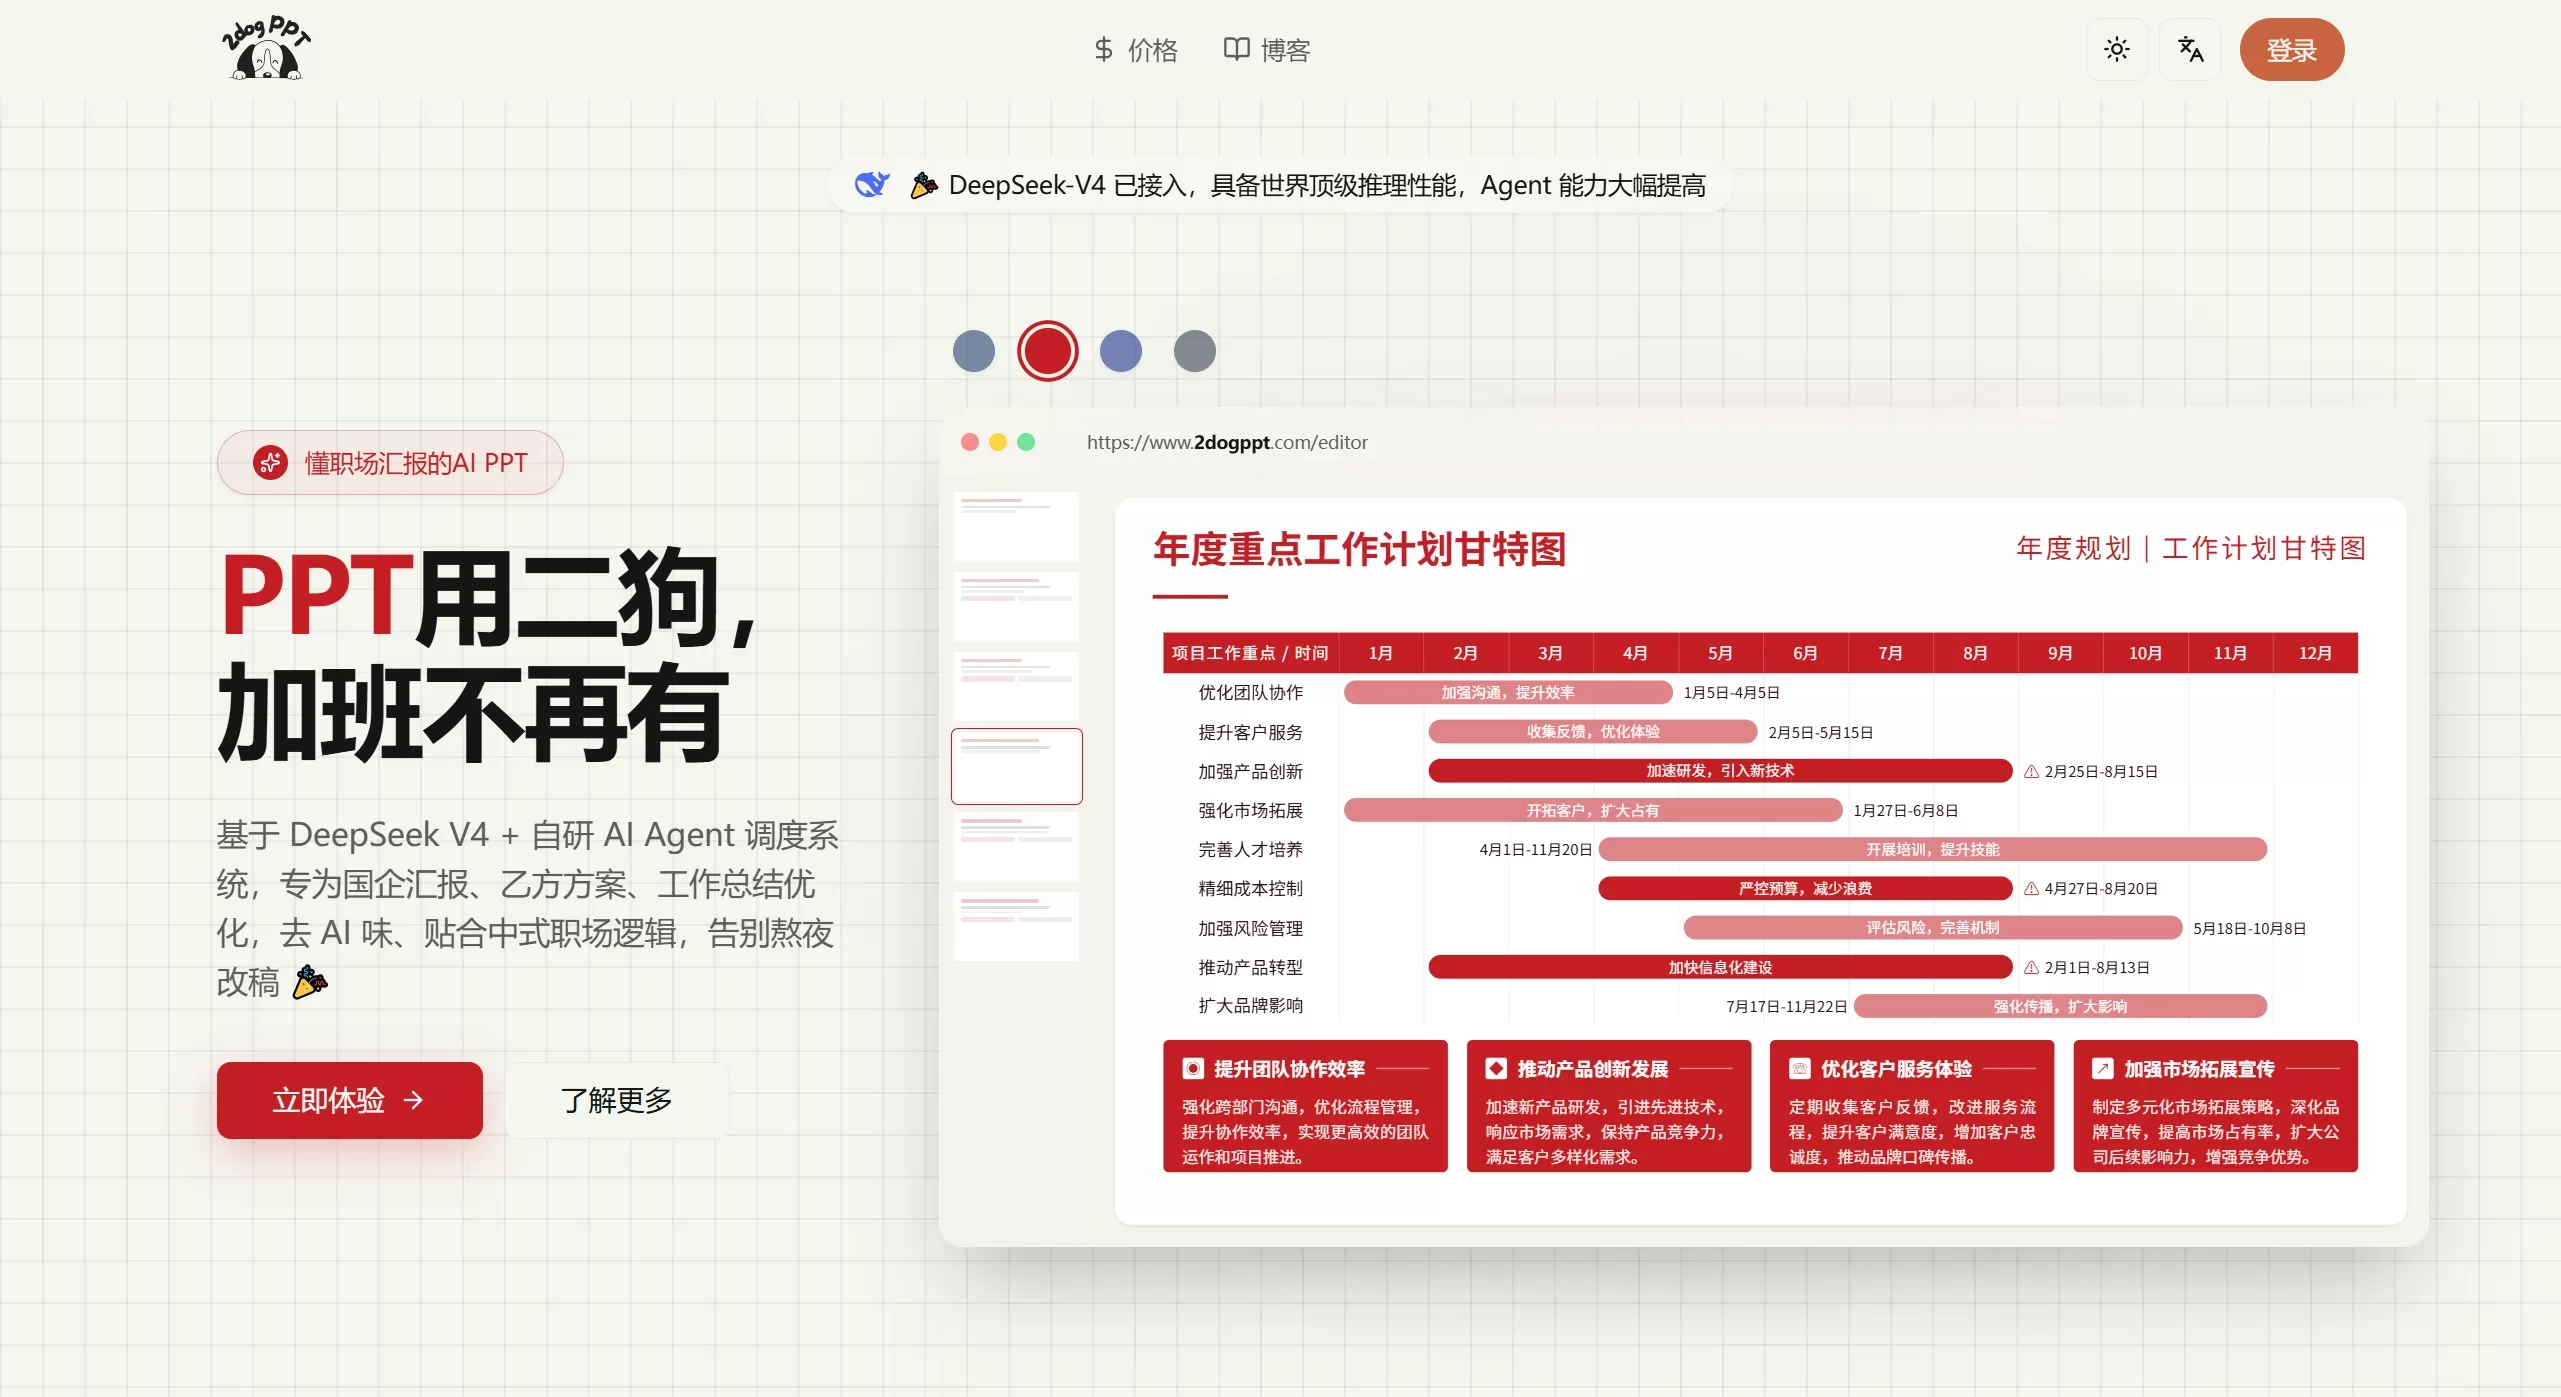Viewport: 2561px width, 1397px height.
Task: Click the 开展培训，提升技能 Gantt bar
Action: tap(1933, 849)
